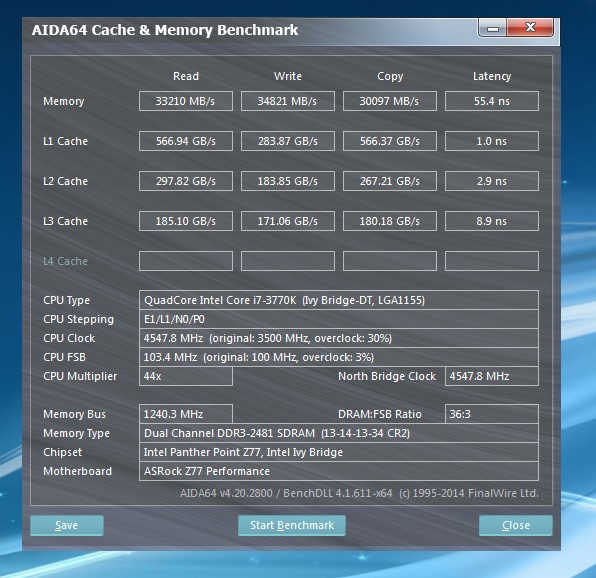Select the DRAM:FSB Ratio field
Screen dimensions: 596x578
pos(492,414)
